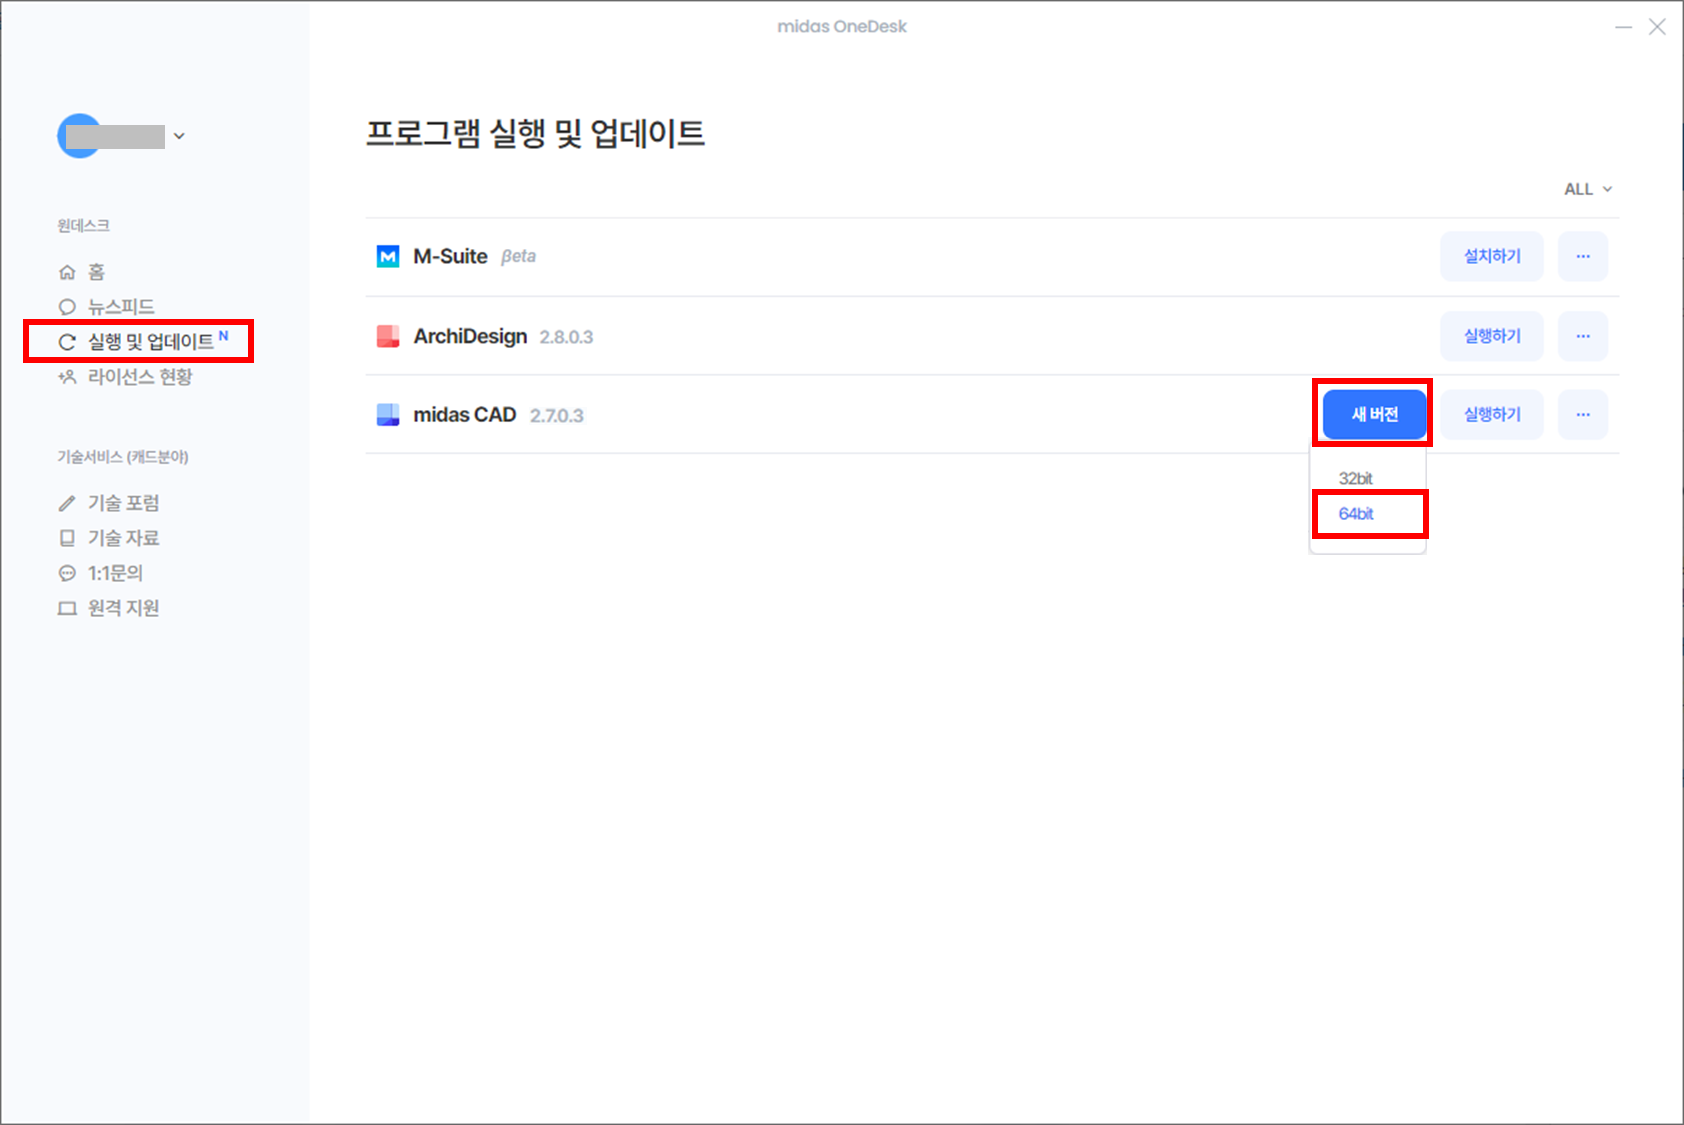Click the Beta label next to M-Suite
1684x1125 pixels.
click(518, 256)
